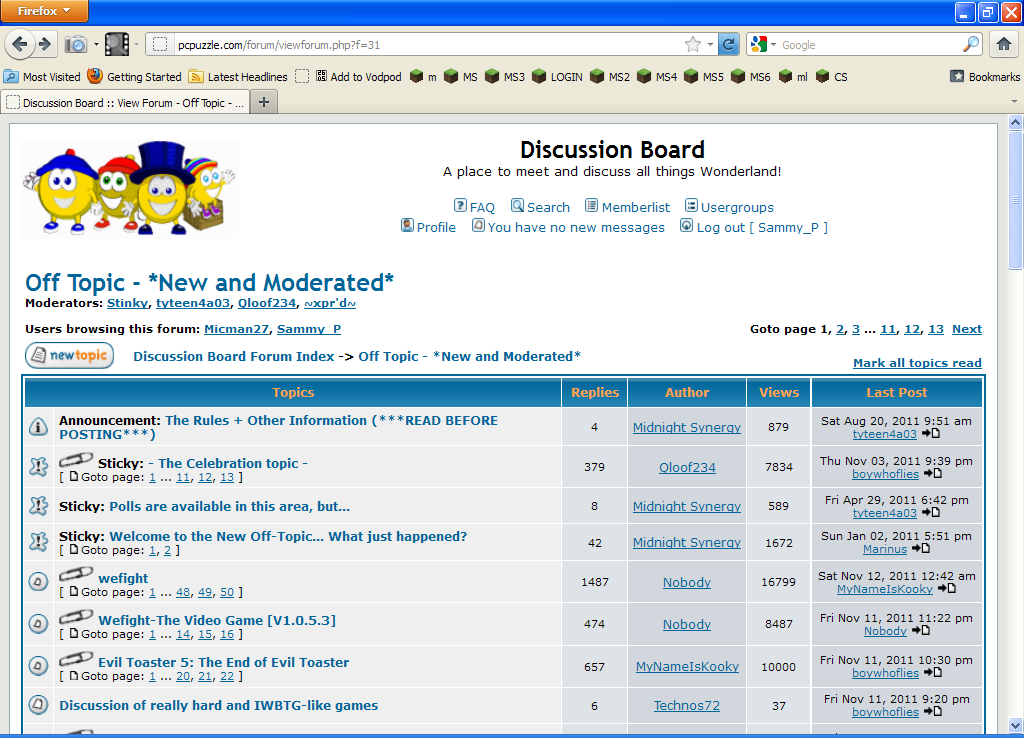Click the new topic button
The width and height of the screenshot is (1024, 738).
click(69, 356)
